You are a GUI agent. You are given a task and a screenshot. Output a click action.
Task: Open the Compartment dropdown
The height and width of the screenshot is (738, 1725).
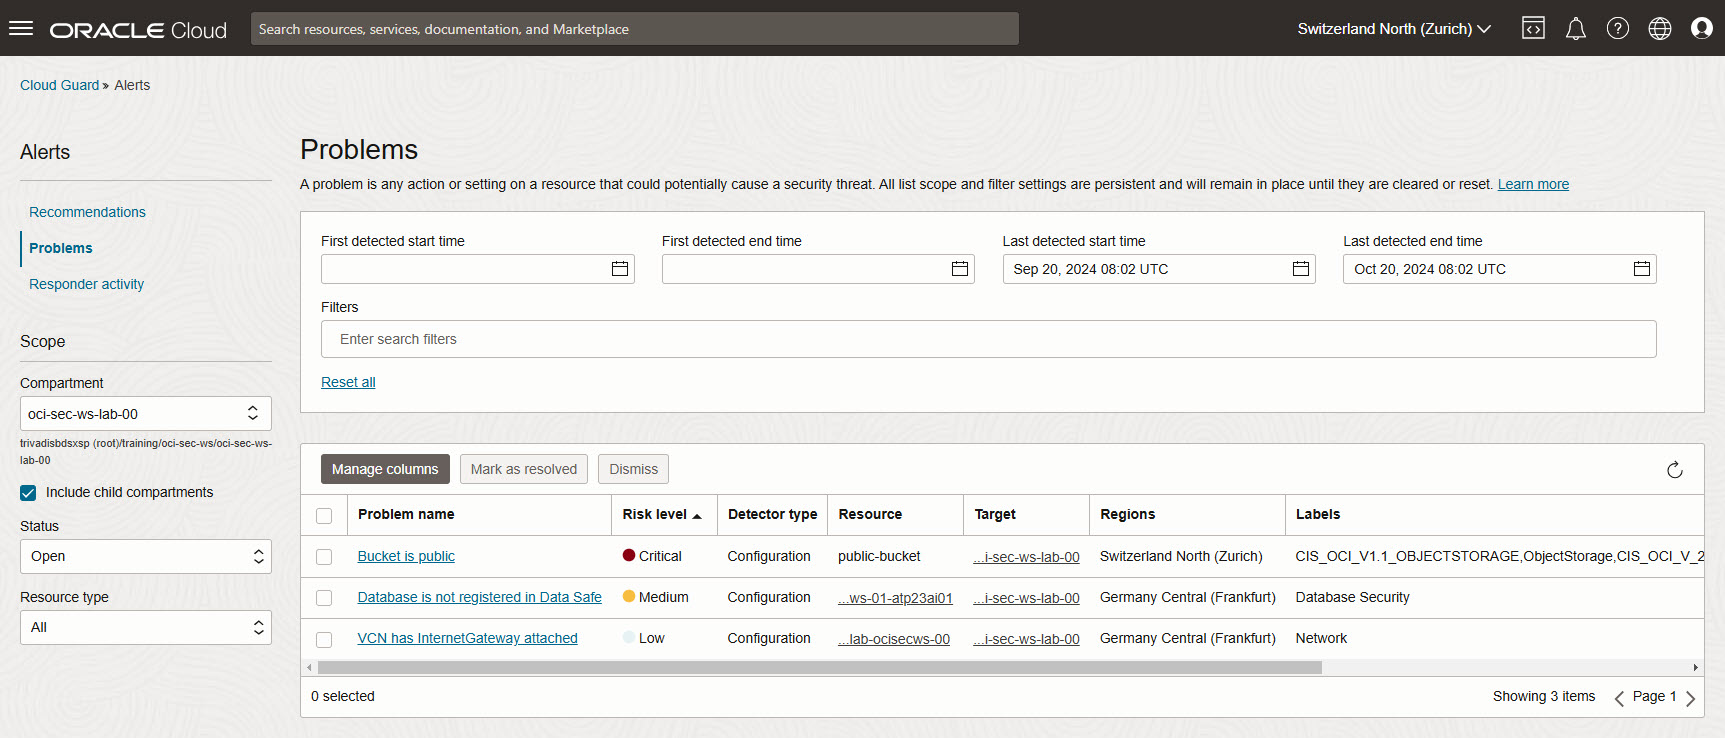(x=146, y=414)
